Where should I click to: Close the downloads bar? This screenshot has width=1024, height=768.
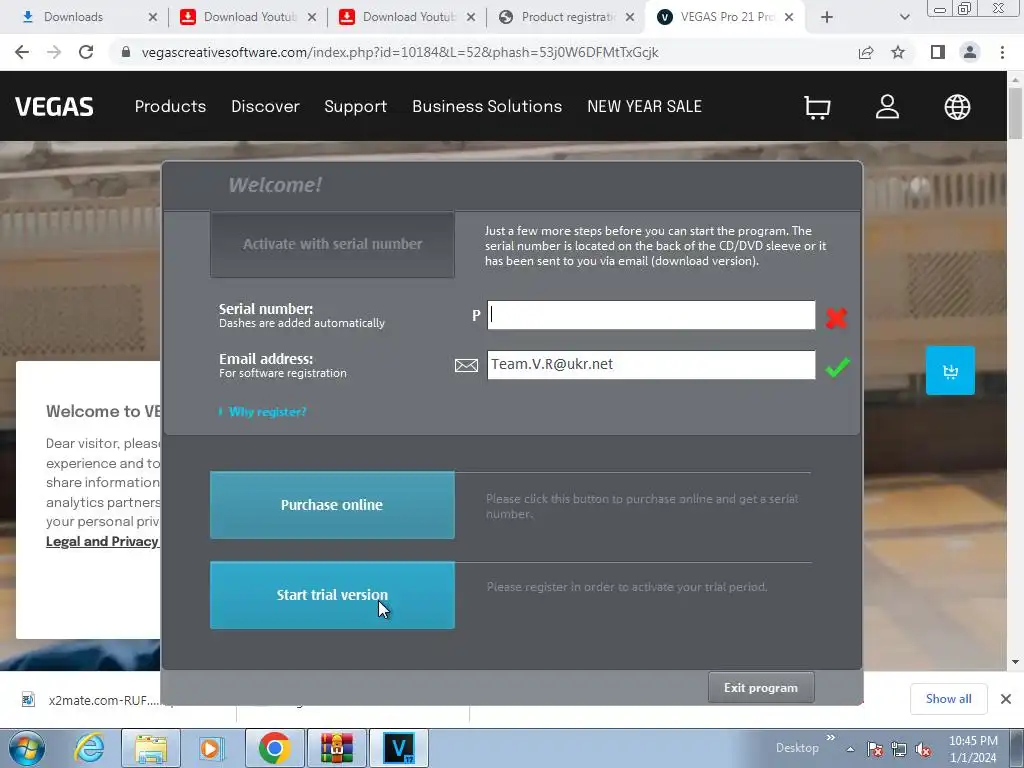(1006, 699)
